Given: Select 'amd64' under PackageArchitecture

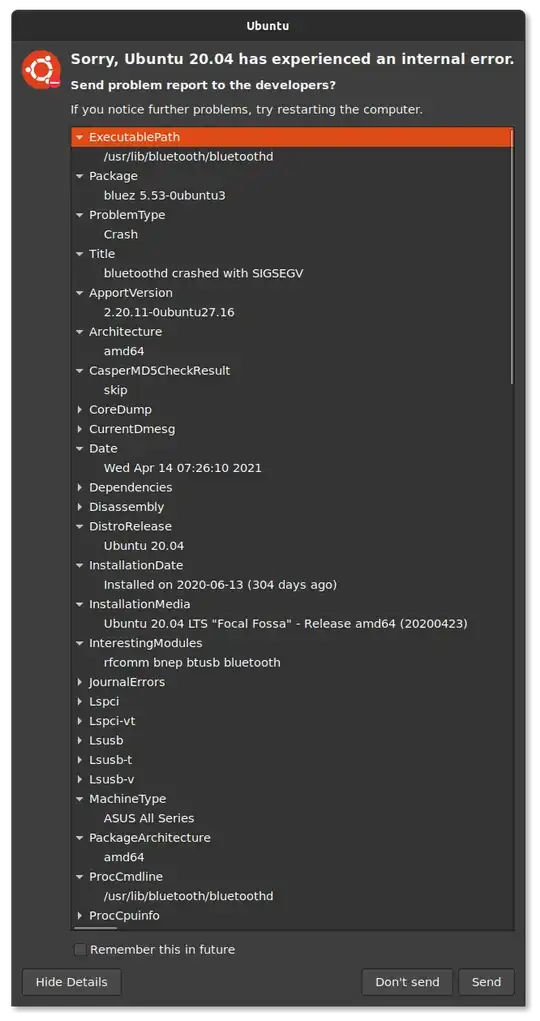Looking at the screenshot, I should (124, 857).
